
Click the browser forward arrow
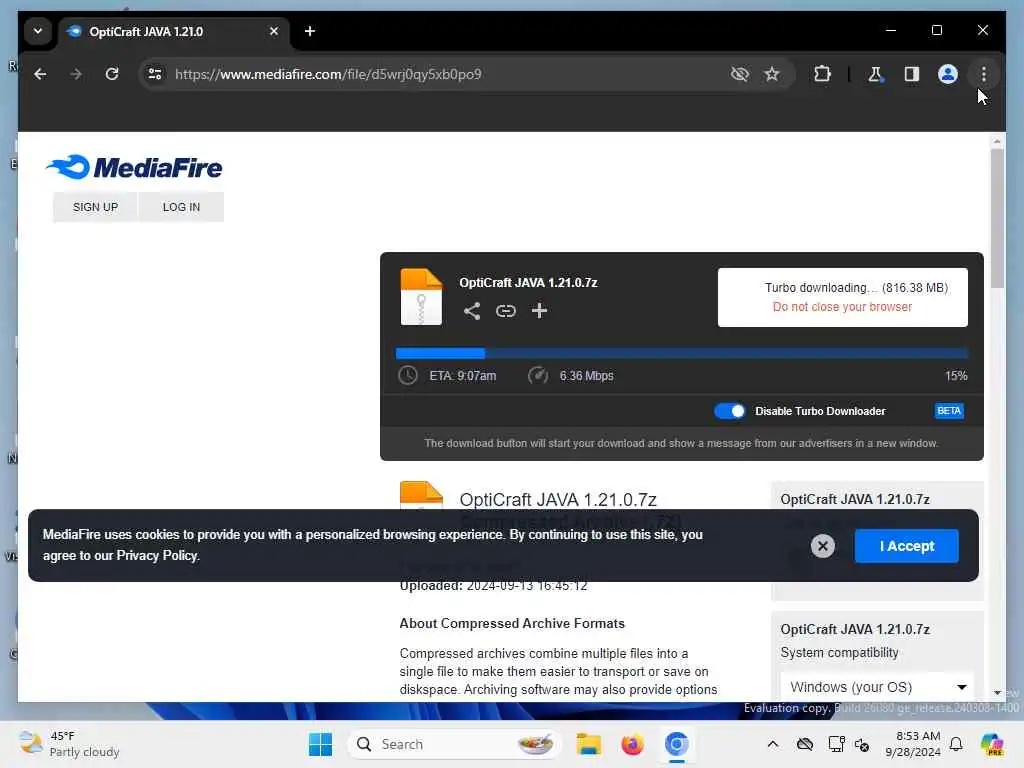click(76, 74)
